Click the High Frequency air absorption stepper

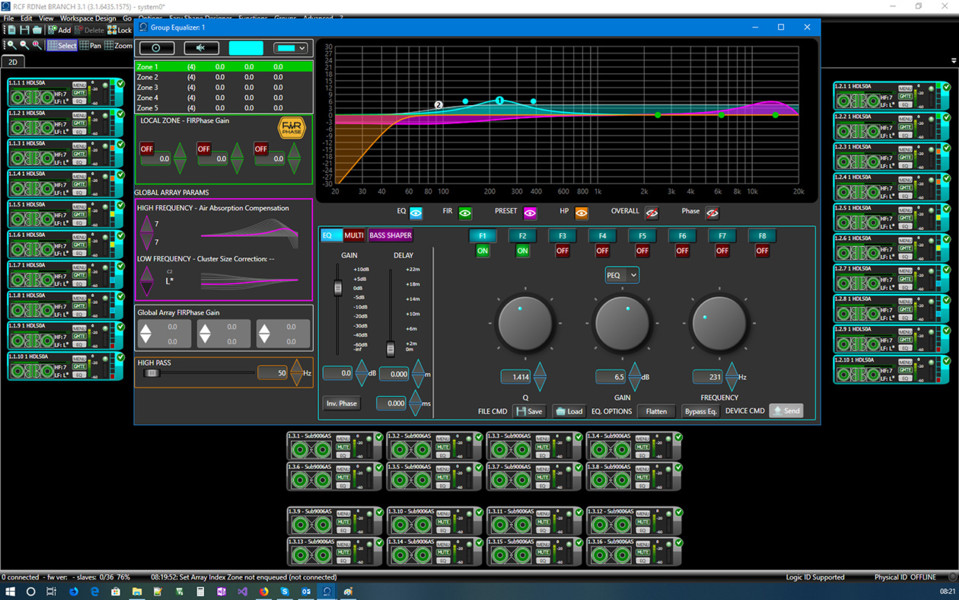click(147, 232)
